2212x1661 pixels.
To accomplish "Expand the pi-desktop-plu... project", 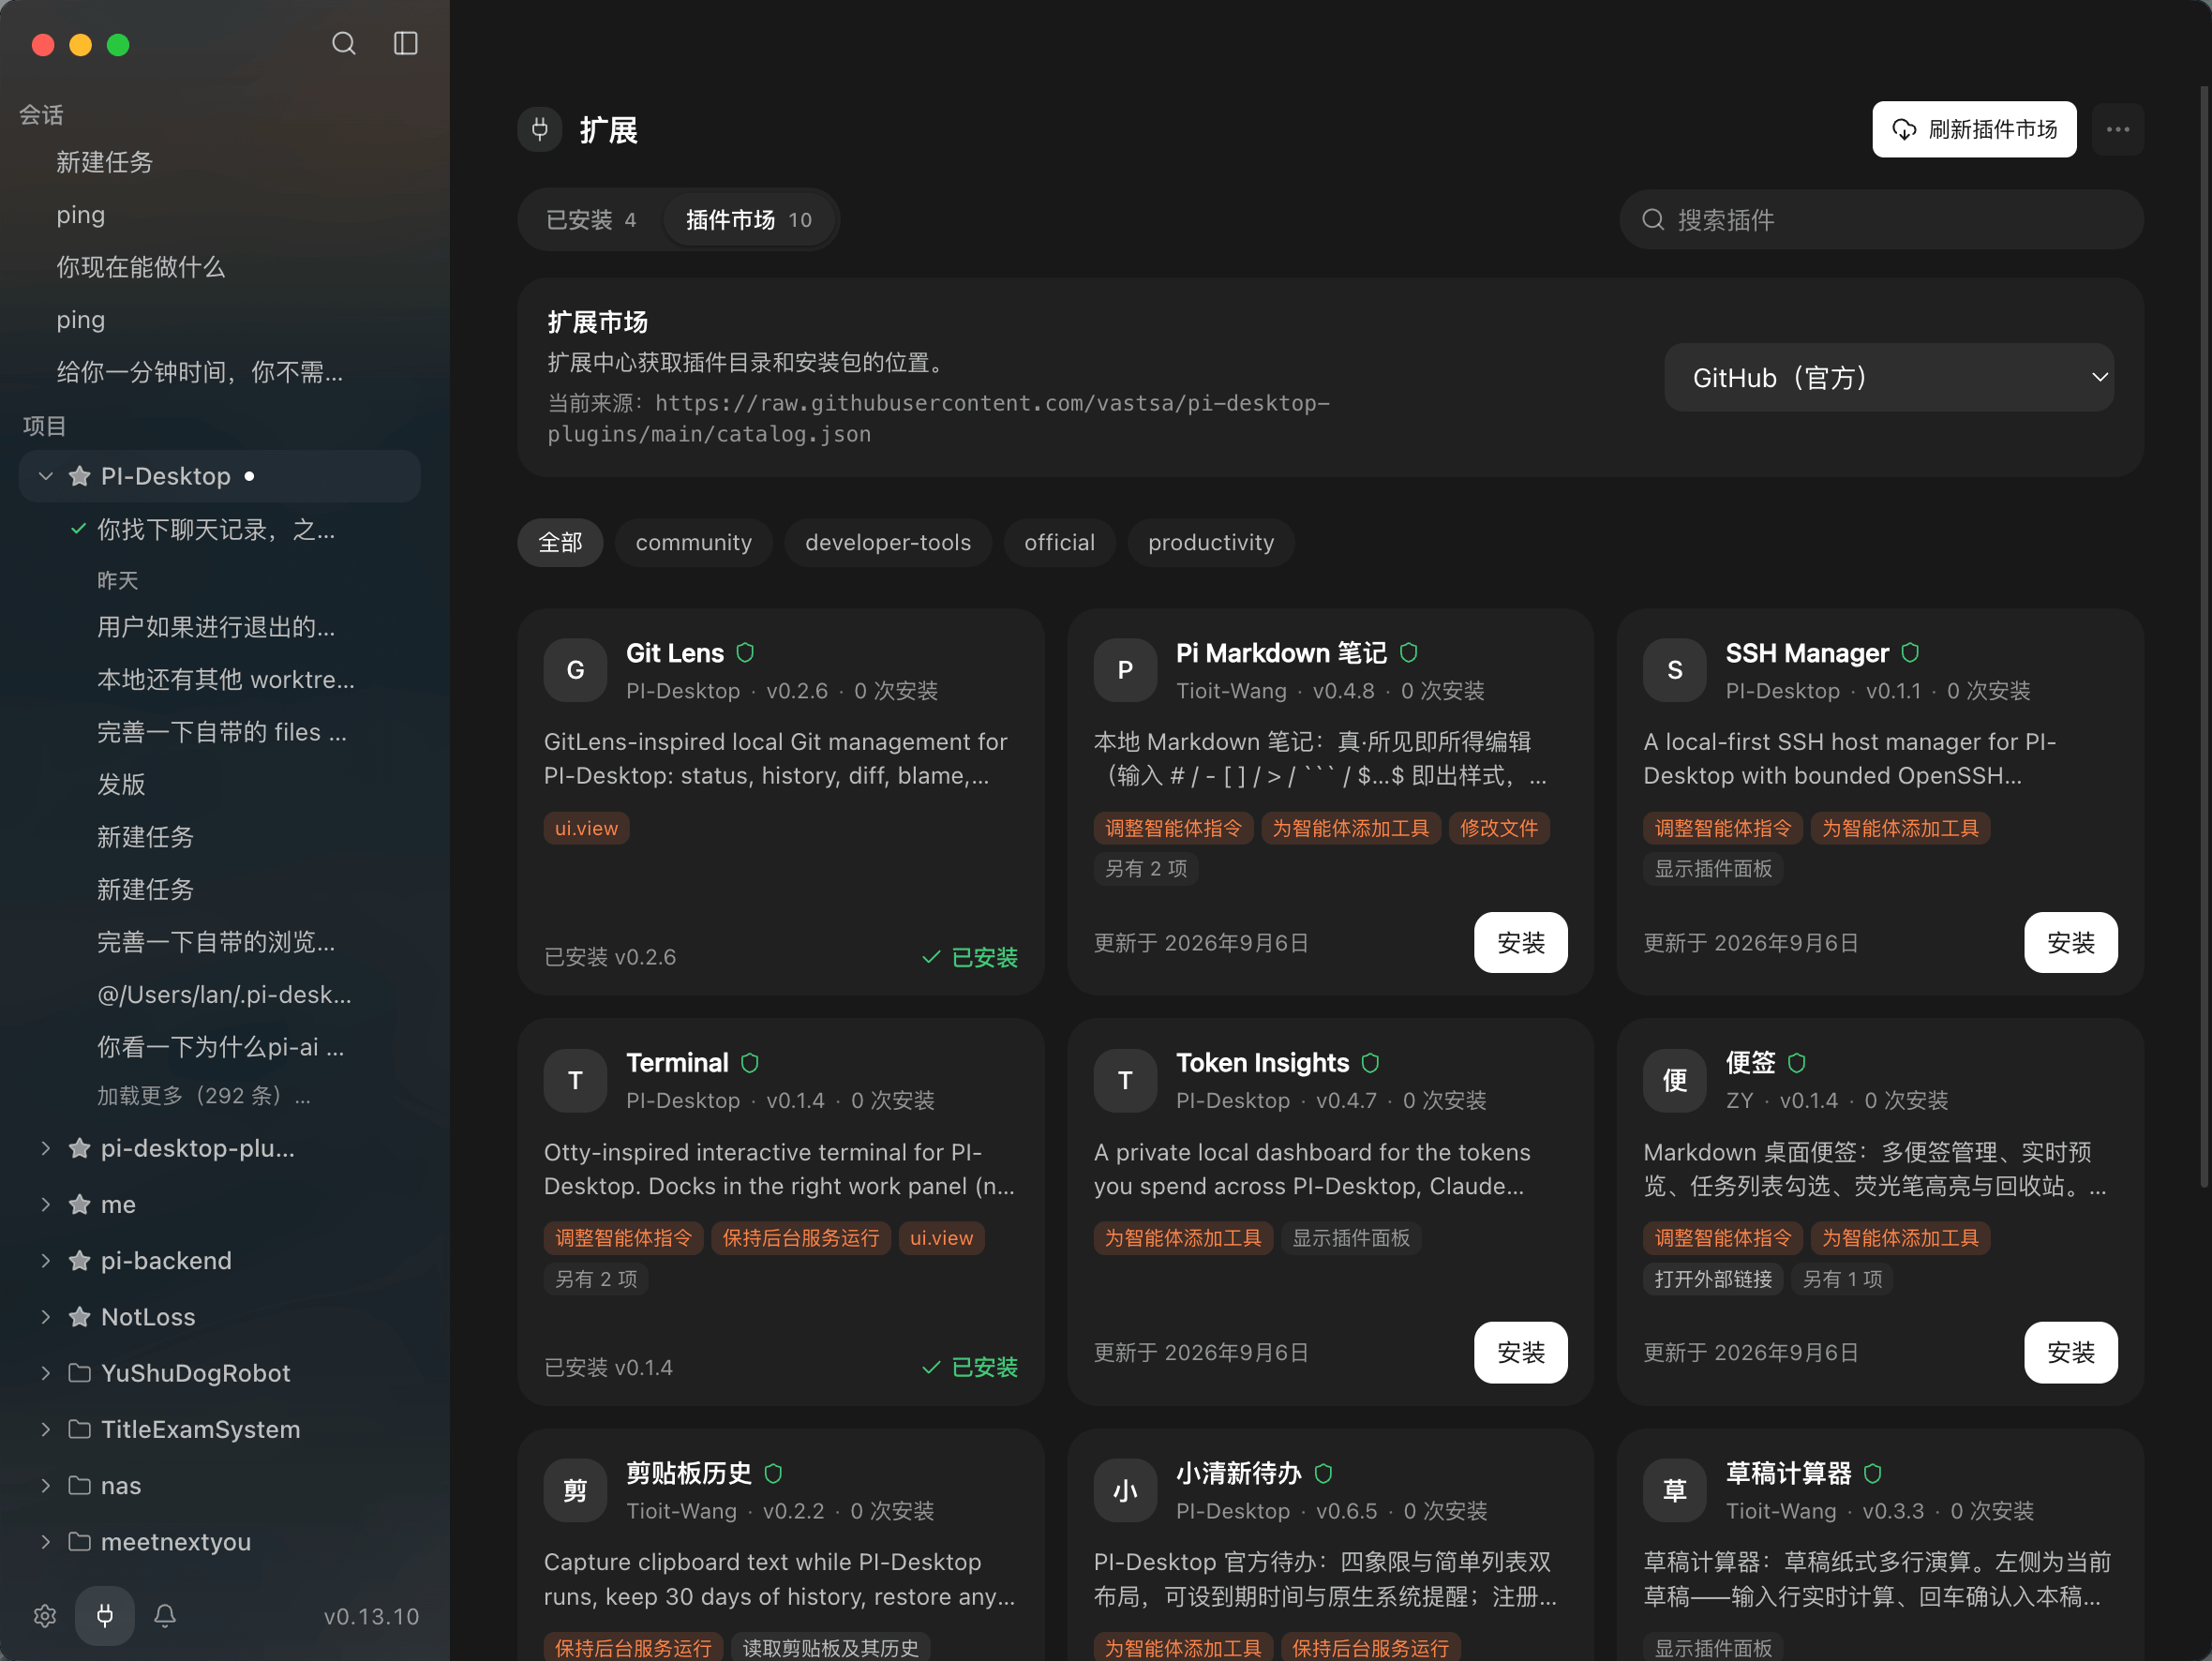I will [45, 1148].
